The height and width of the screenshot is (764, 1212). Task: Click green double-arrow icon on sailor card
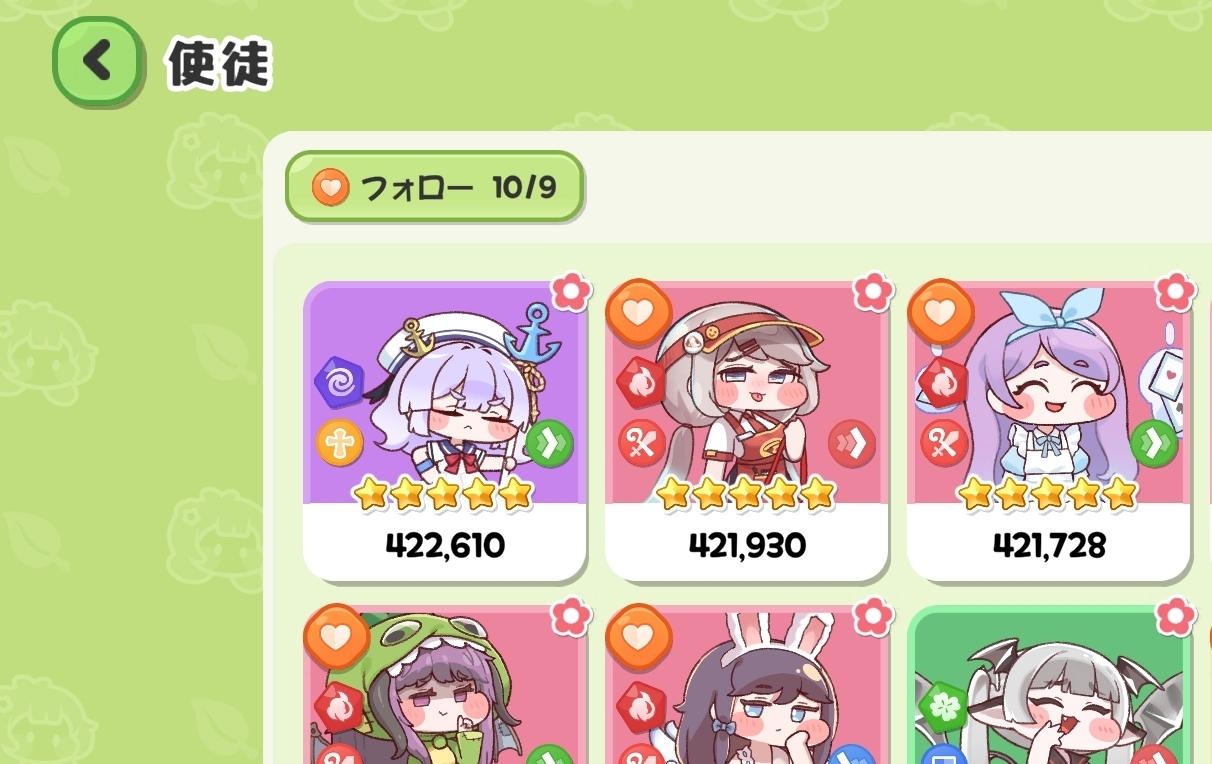(x=550, y=443)
